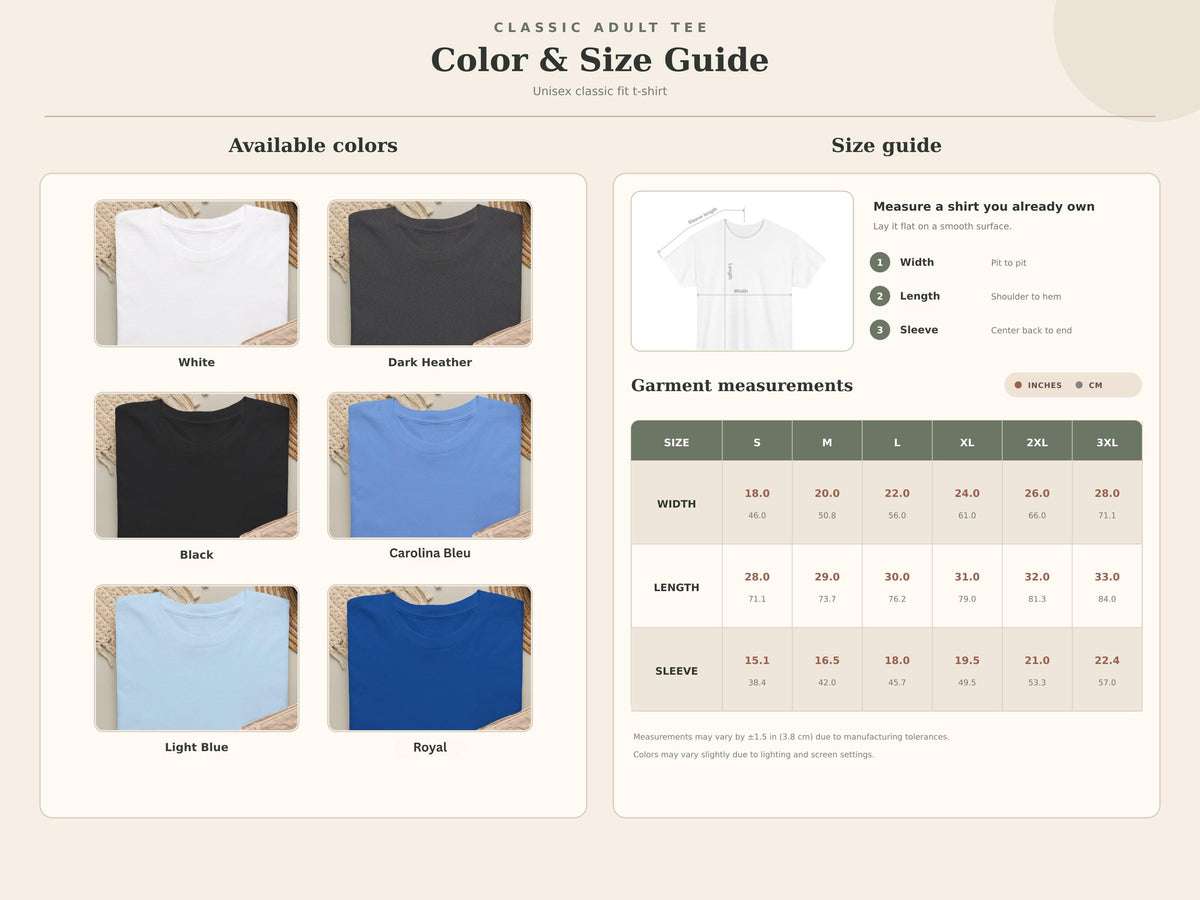Viewport: 1200px width, 900px height.
Task: Switch measurements to CM
Action: pyautogui.click(x=1089, y=385)
